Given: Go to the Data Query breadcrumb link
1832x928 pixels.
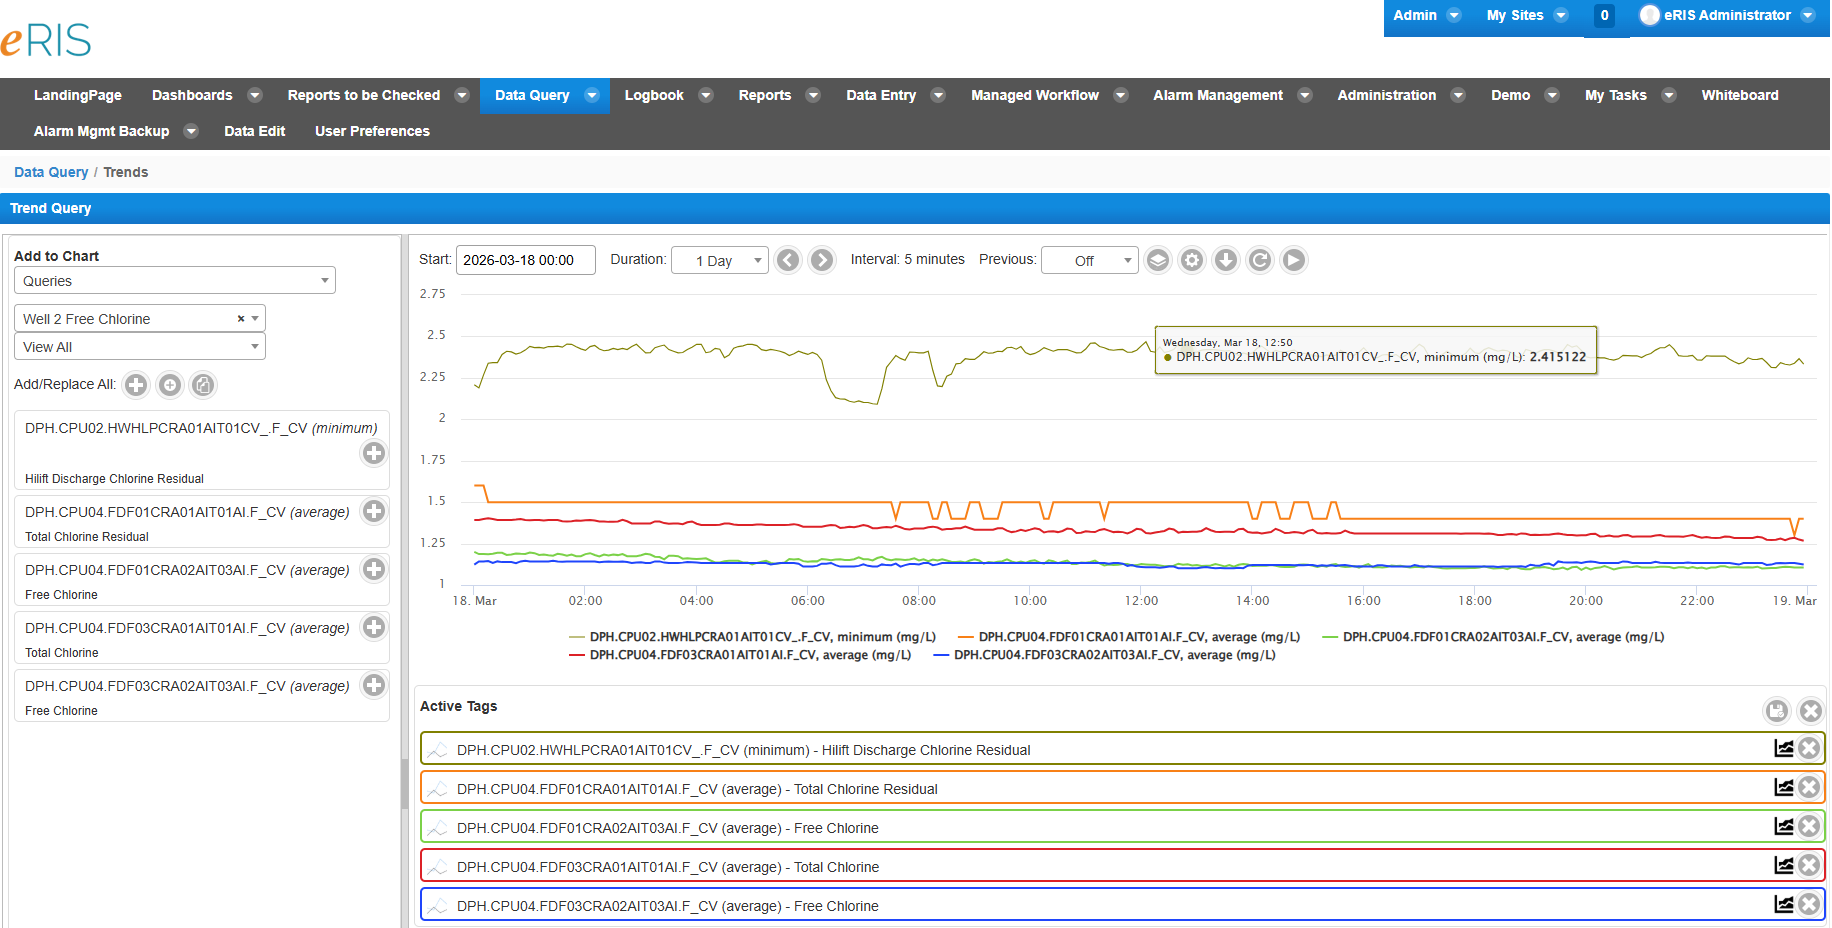Looking at the screenshot, I should (50, 171).
